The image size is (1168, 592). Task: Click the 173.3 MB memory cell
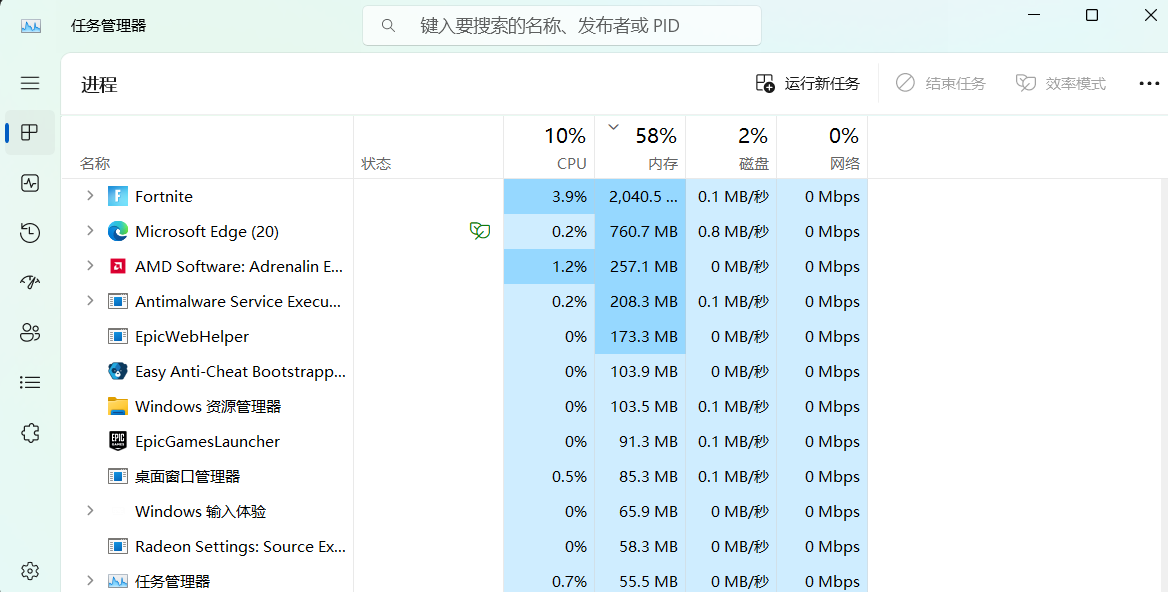(641, 337)
